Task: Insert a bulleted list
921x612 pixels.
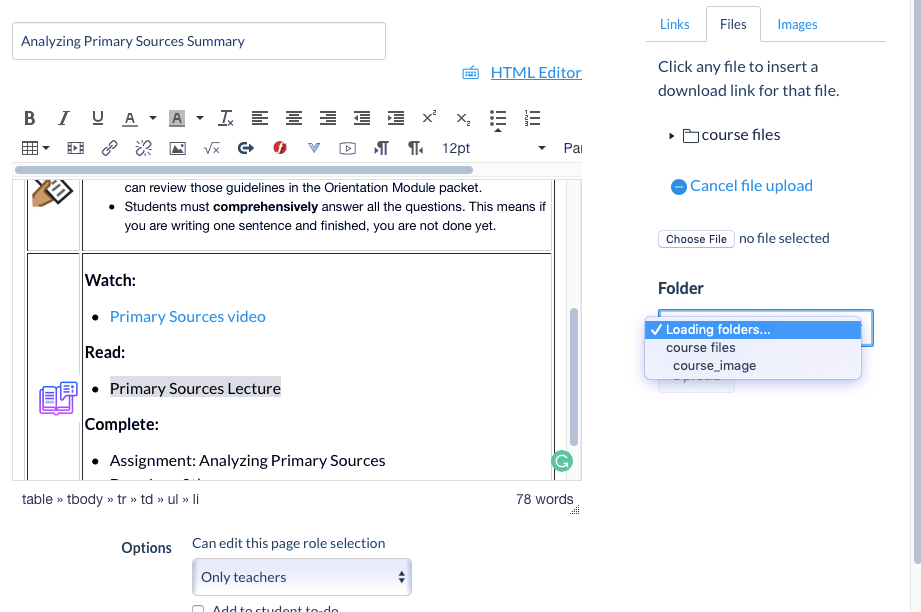Action: [498, 118]
